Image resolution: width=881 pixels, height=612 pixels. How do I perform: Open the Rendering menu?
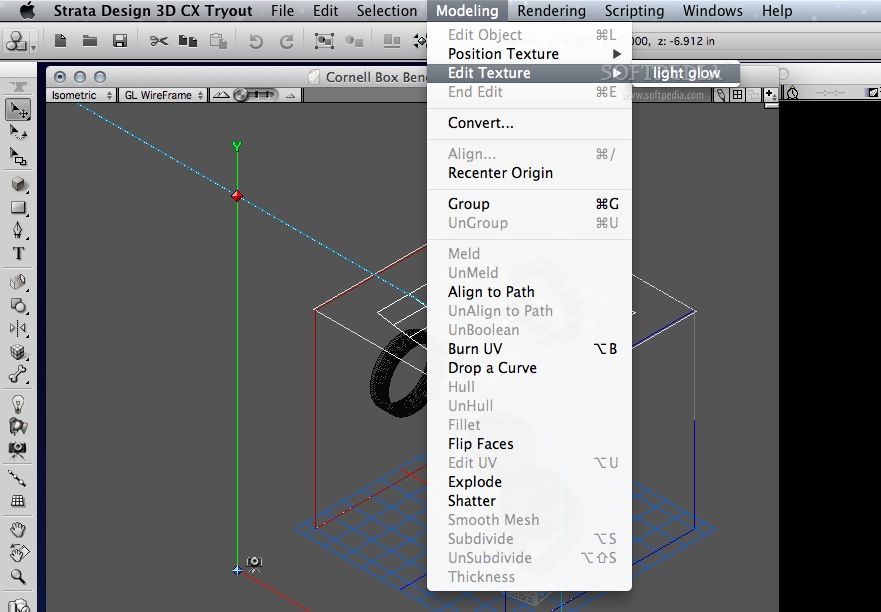pos(551,11)
